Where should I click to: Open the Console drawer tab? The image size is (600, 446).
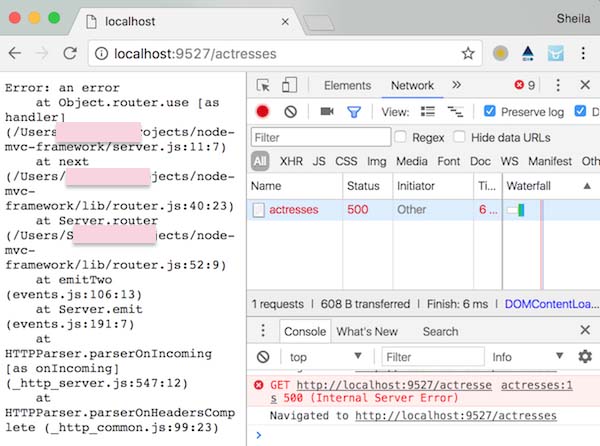point(305,331)
